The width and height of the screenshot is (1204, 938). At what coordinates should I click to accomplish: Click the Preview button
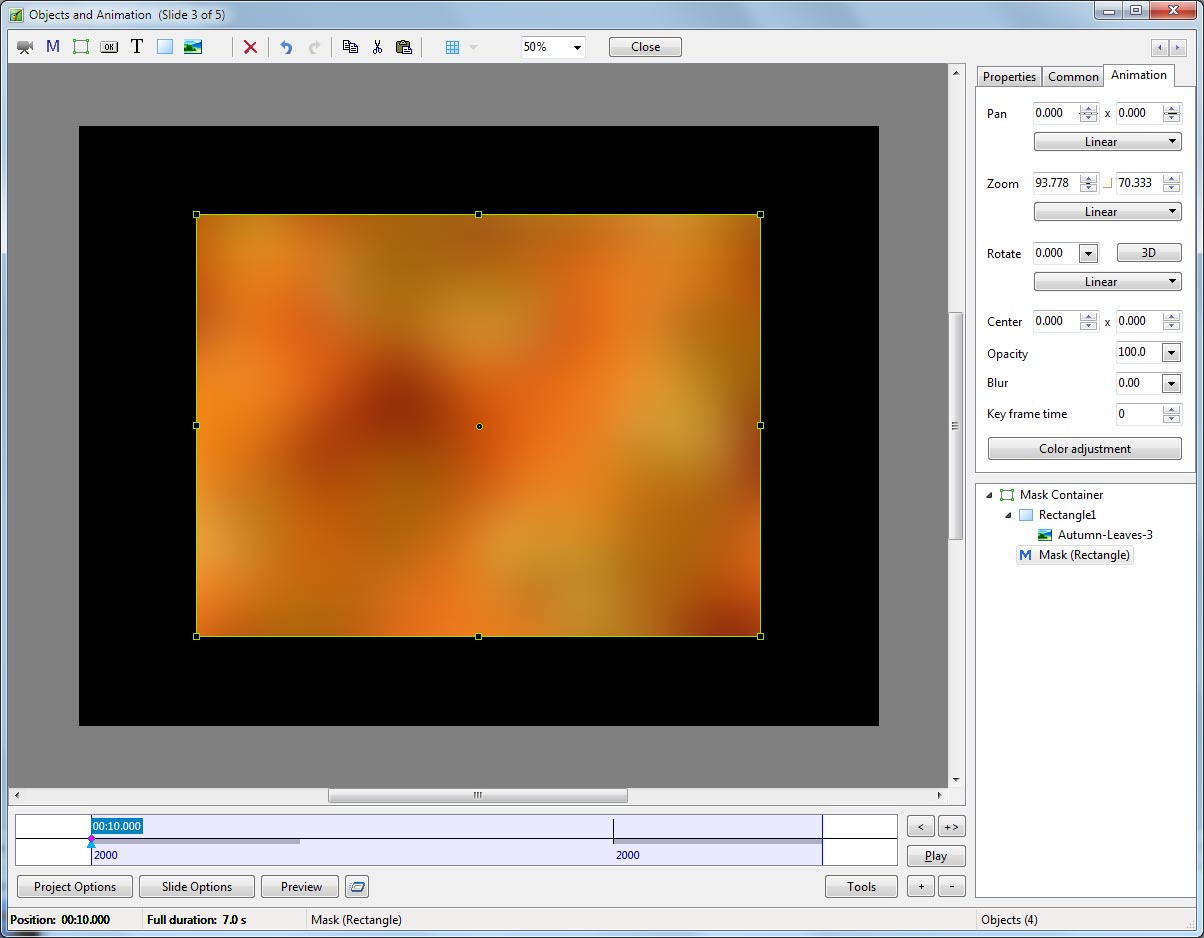pos(301,886)
